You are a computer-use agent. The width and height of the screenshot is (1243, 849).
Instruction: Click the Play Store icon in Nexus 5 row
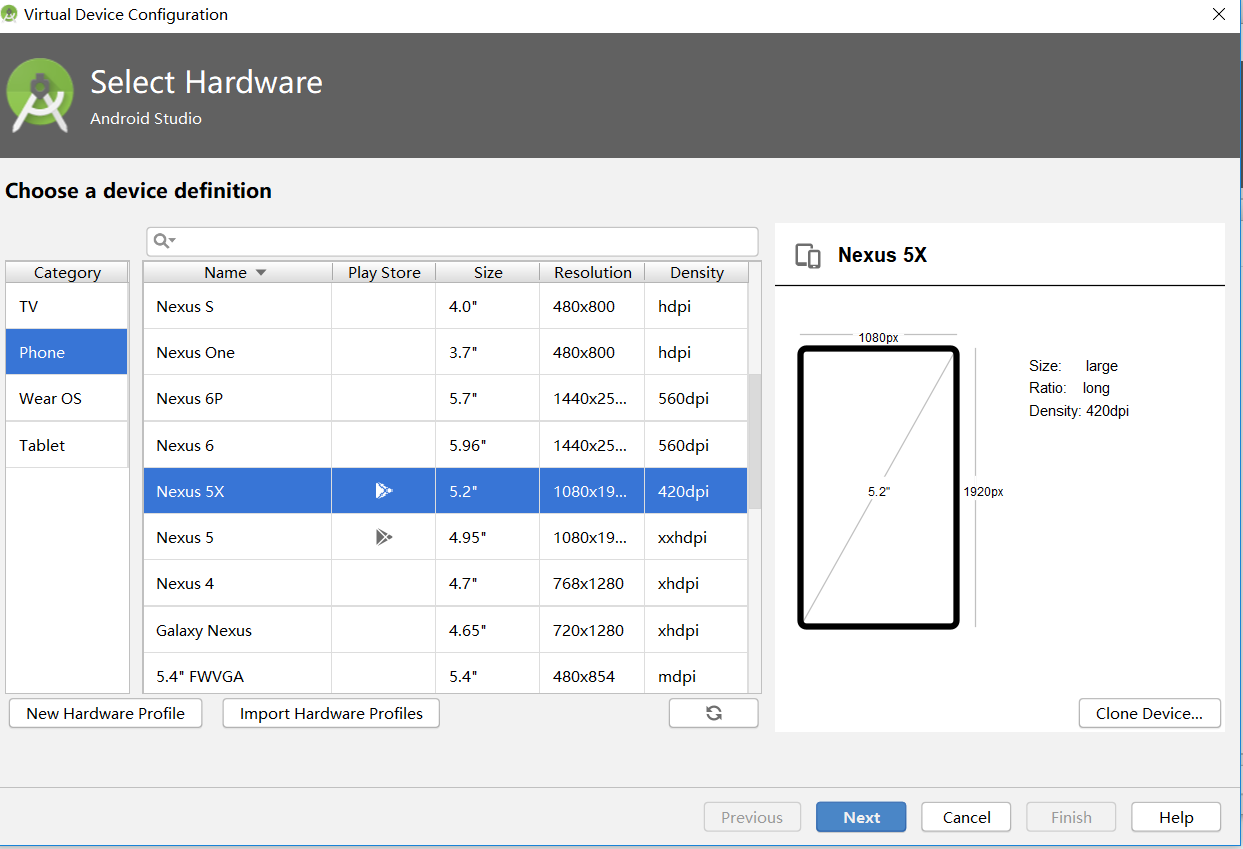pos(384,537)
